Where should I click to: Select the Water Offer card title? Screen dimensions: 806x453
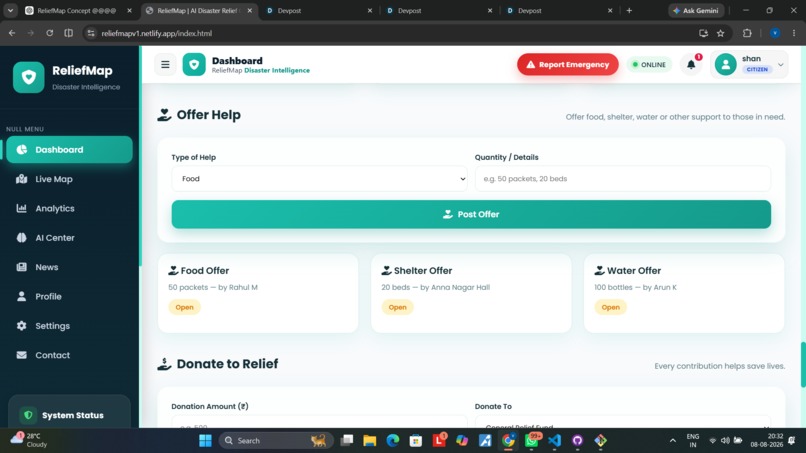point(634,270)
